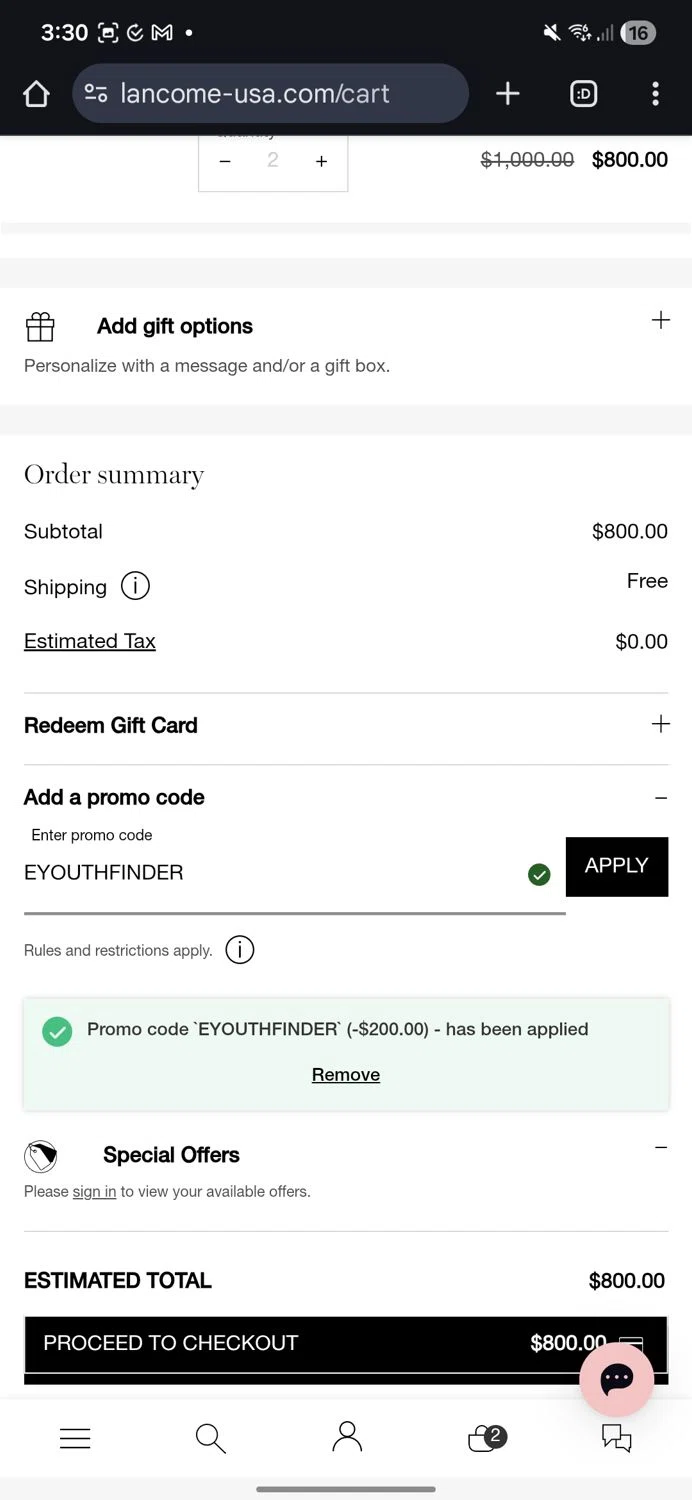Remove the applied promo code
692x1500 pixels.
346,1075
